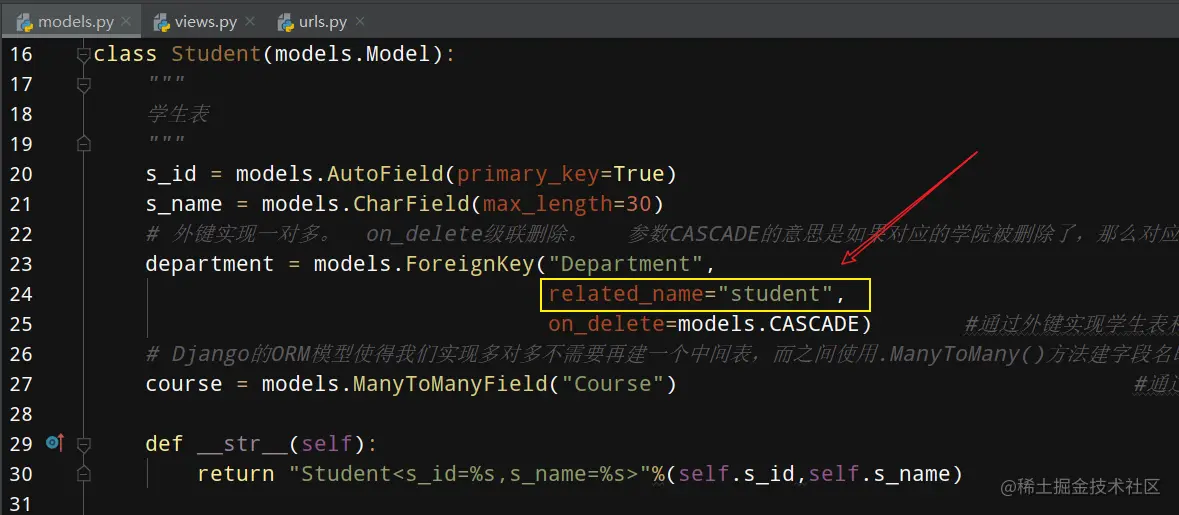Screen dimensions: 1179x515
Task: Click line number 23 in the gutter
Action: click(x=22, y=264)
